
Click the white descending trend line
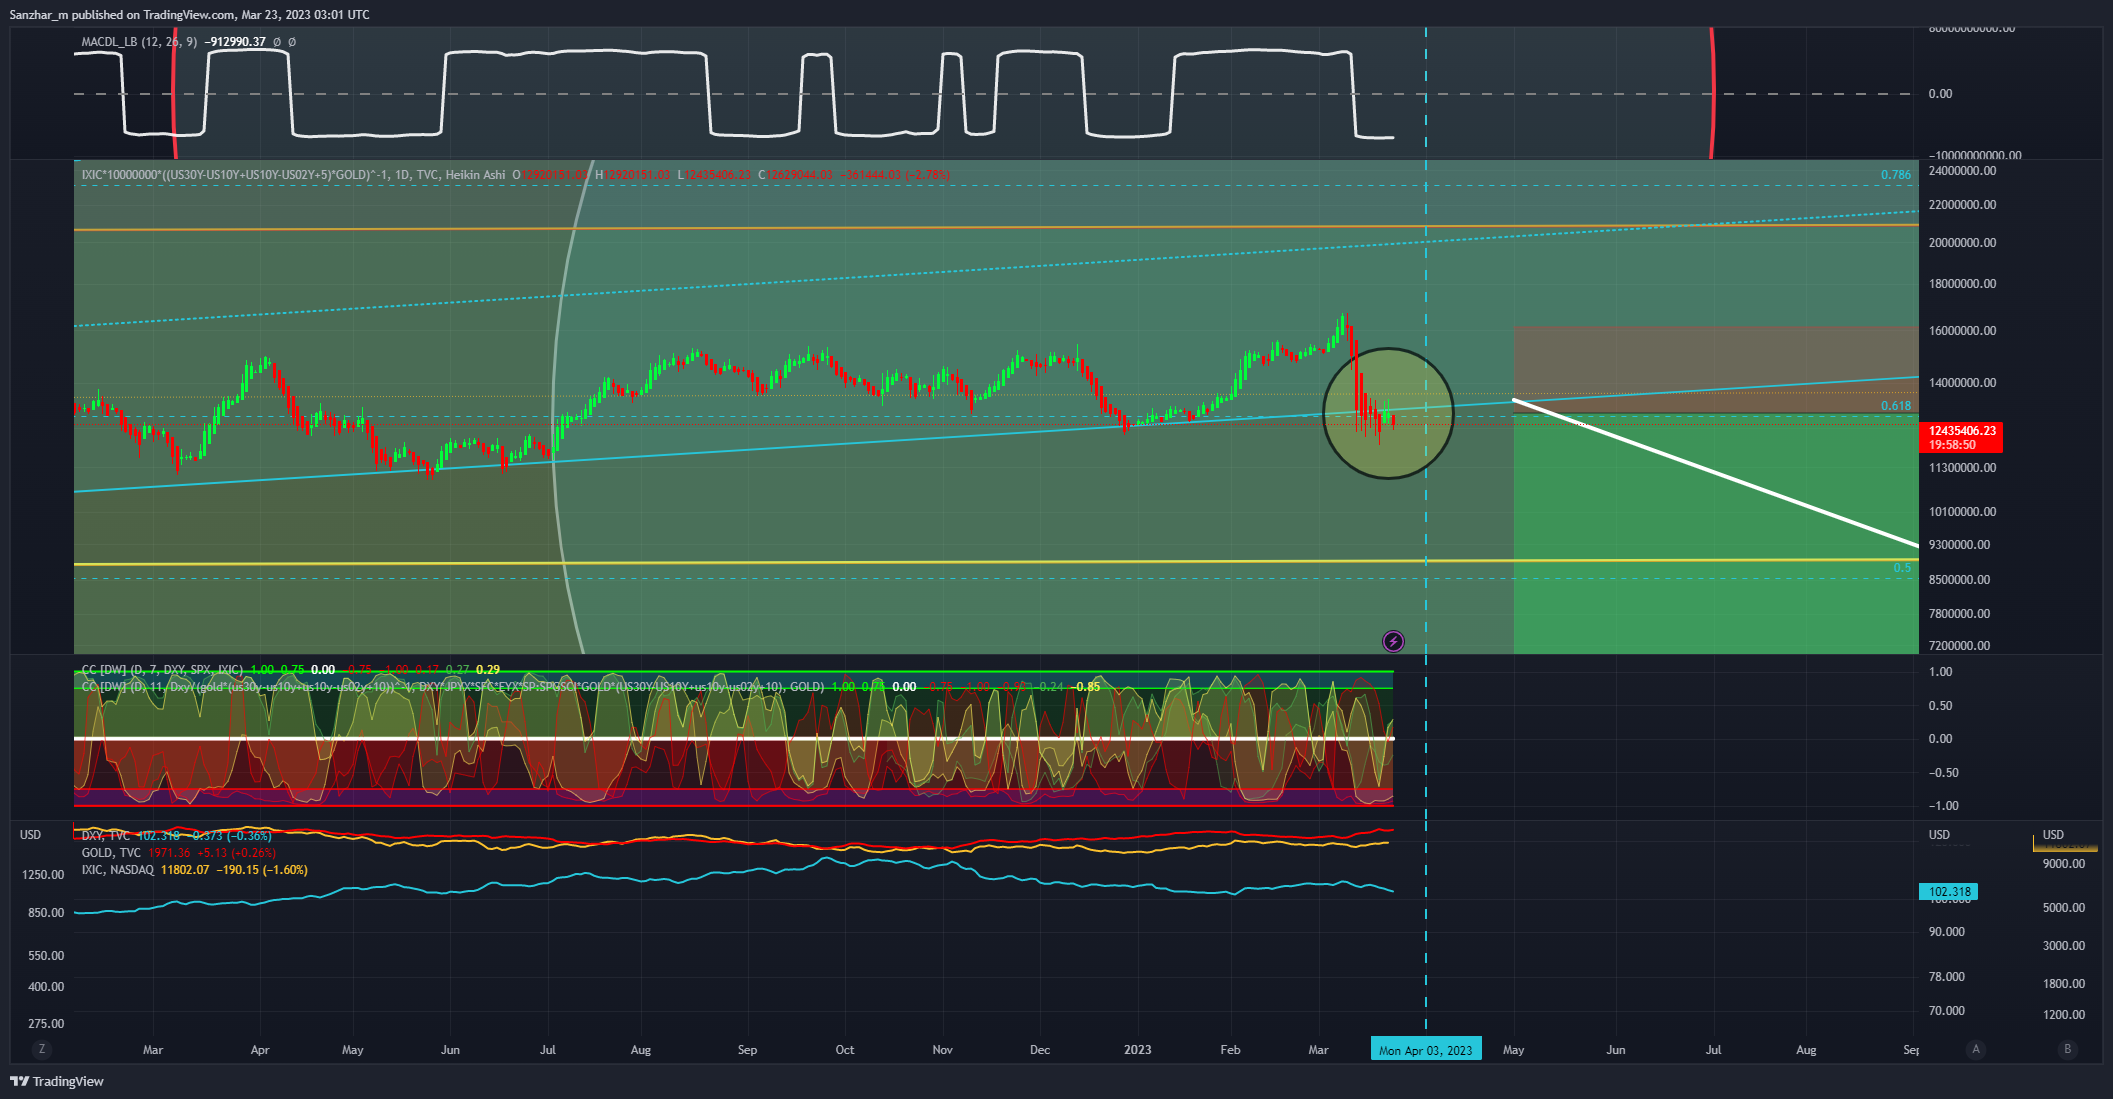click(x=1716, y=473)
